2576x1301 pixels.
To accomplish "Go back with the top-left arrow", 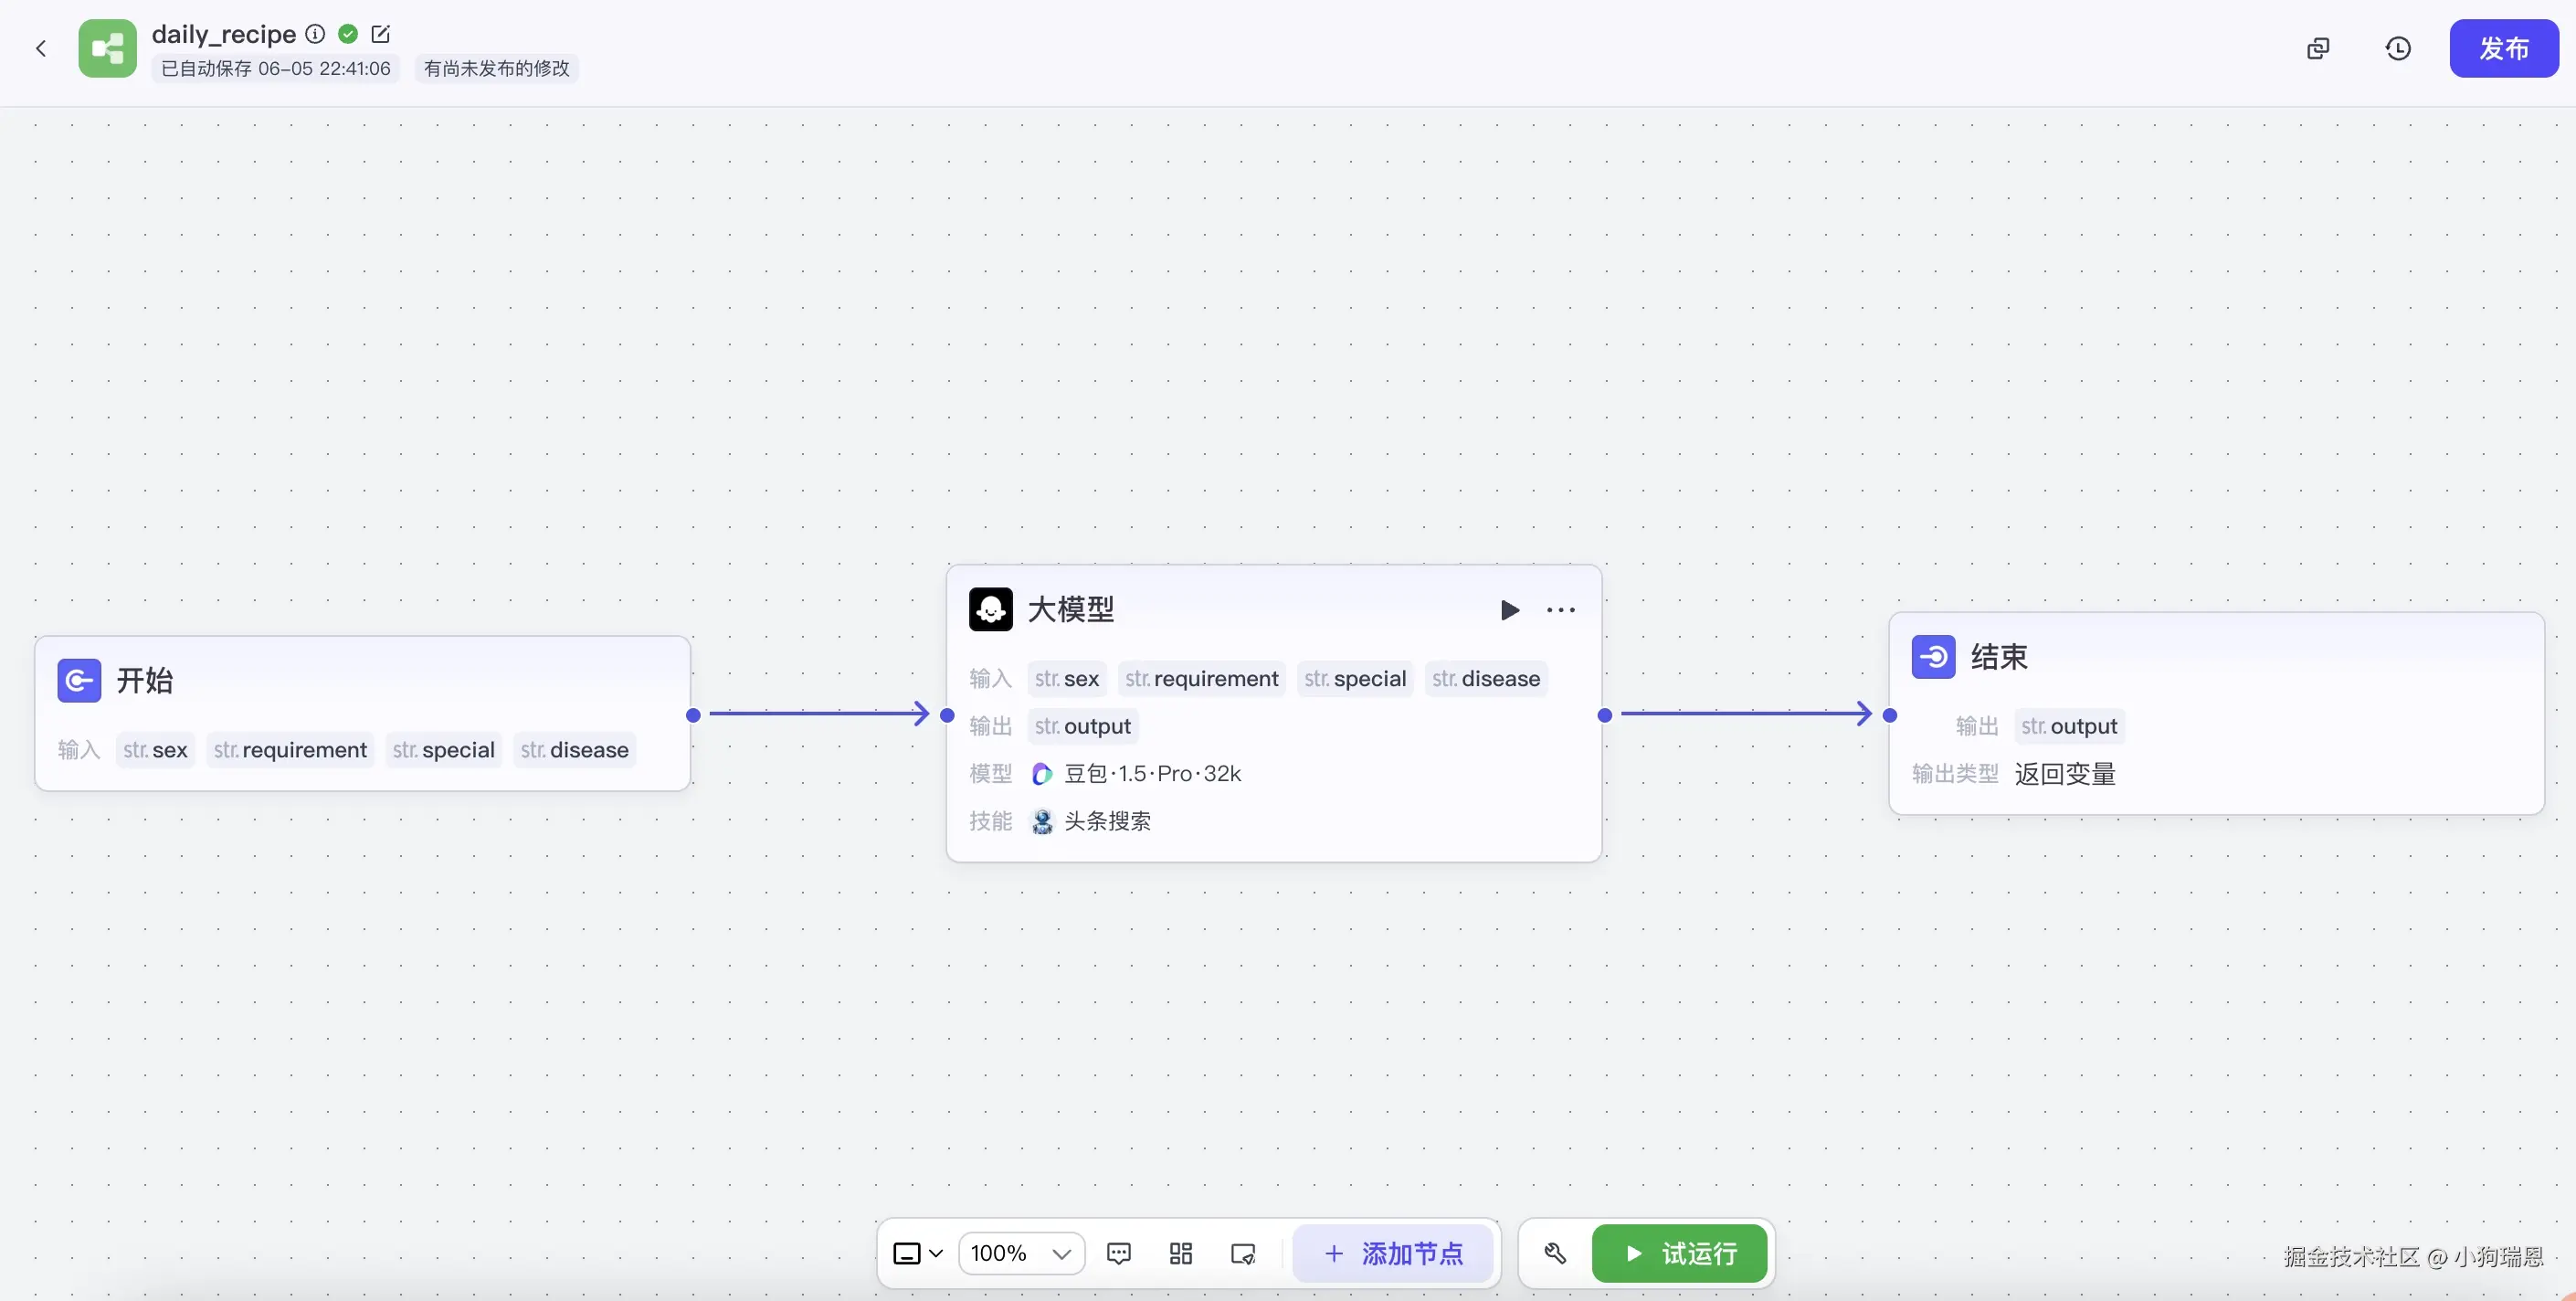I will [40, 47].
